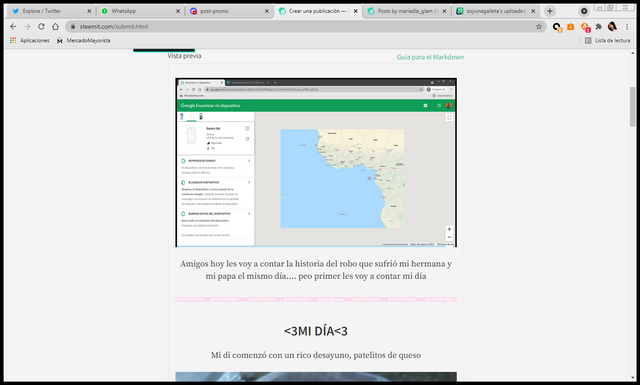Image resolution: width=640 pixels, height=385 pixels.
Task: Close the Crear una publicación tab
Action: 356,11
